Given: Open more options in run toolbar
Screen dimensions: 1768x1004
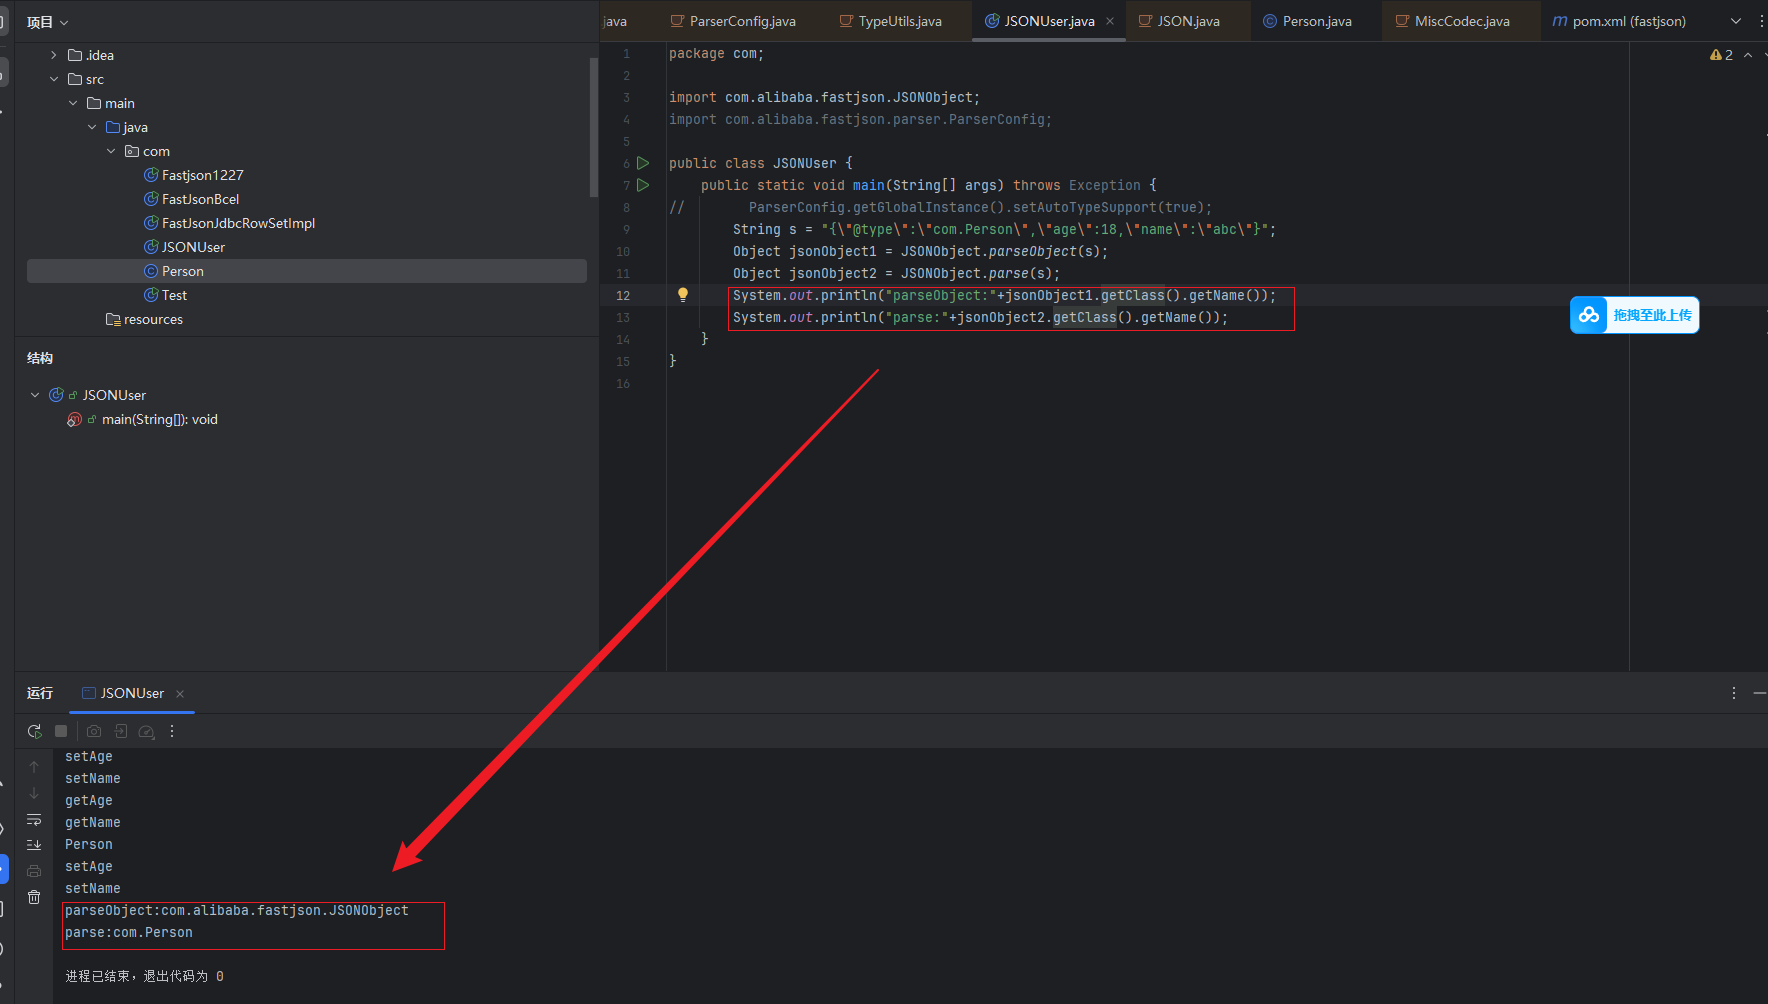Looking at the screenshot, I should (172, 731).
